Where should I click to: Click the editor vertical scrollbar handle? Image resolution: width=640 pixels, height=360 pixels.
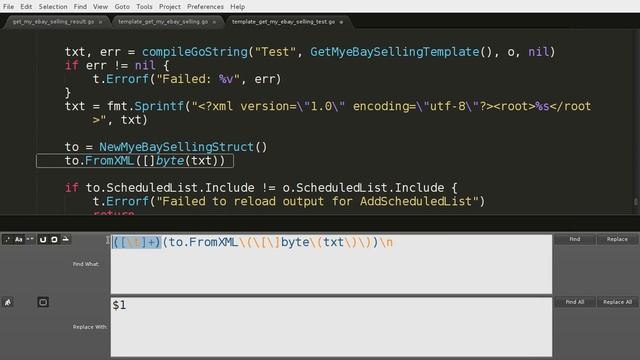tap(636, 202)
